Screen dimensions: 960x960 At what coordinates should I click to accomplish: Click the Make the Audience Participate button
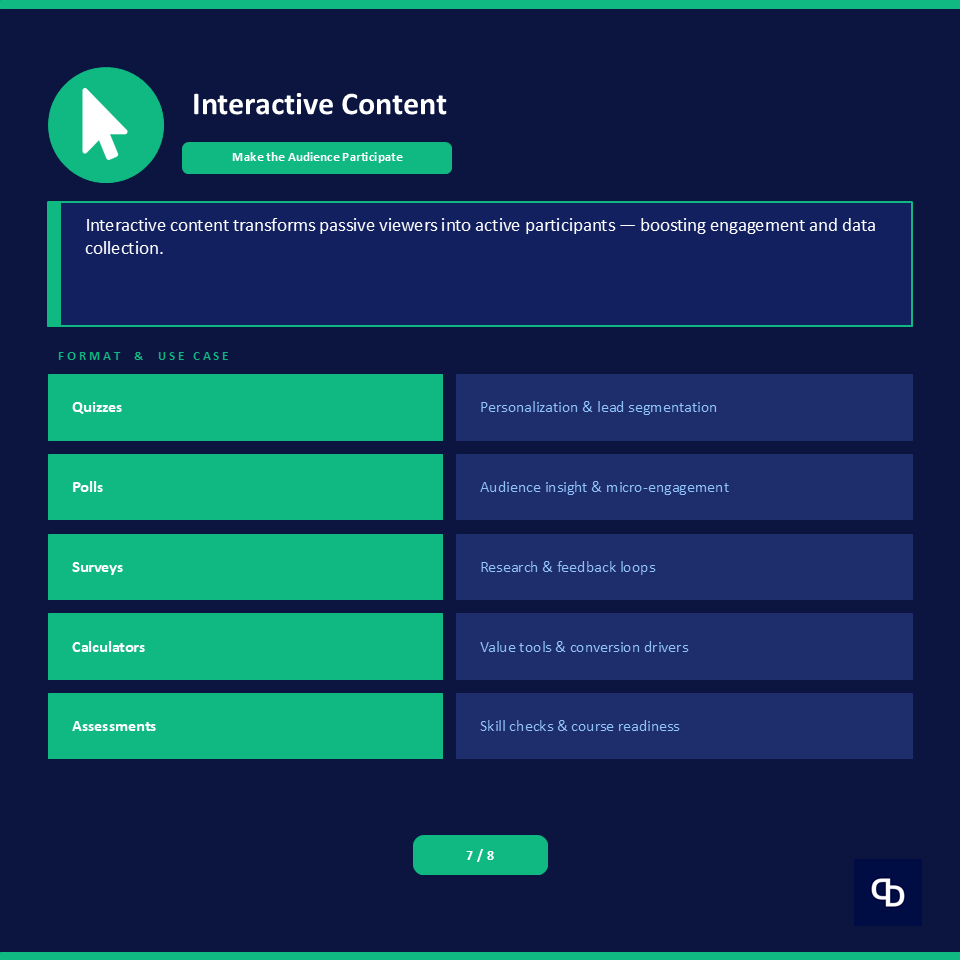(317, 158)
